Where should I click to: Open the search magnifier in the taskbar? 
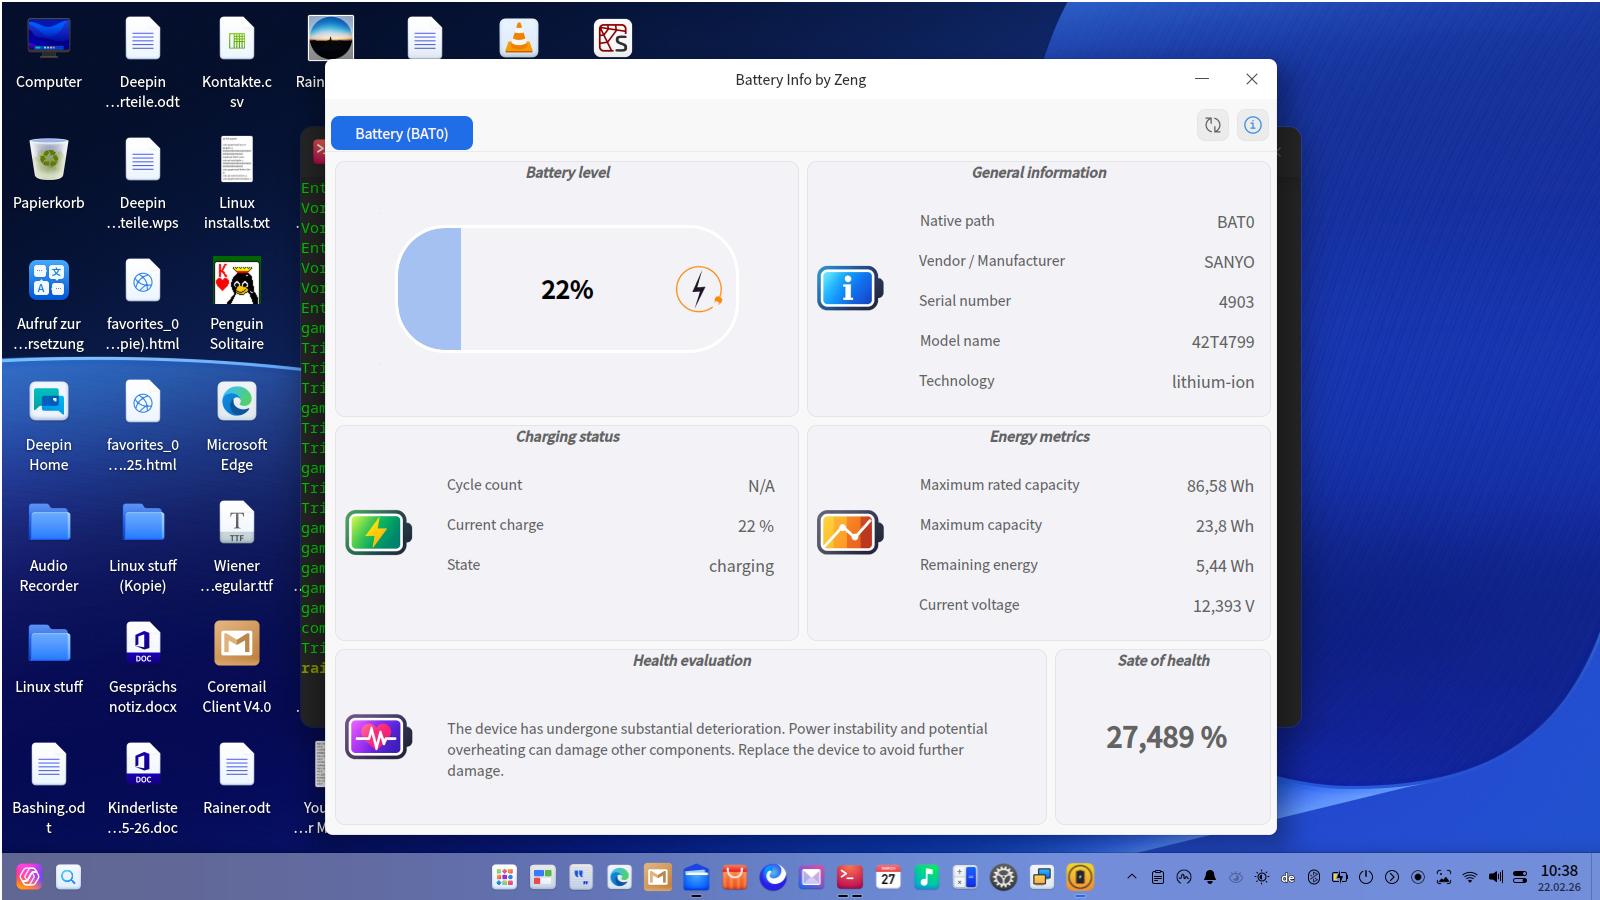click(x=68, y=877)
